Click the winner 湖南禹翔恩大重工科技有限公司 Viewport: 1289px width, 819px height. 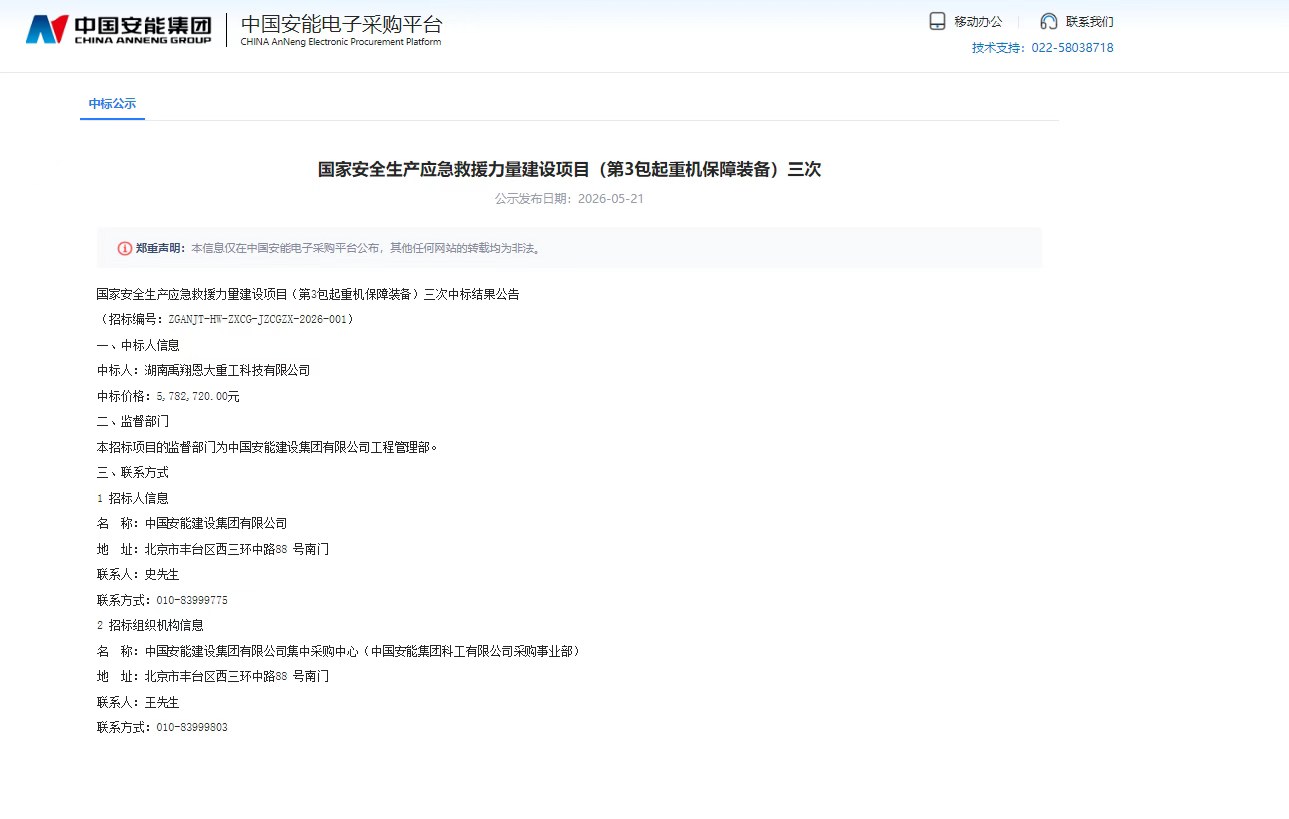(227, 370)
